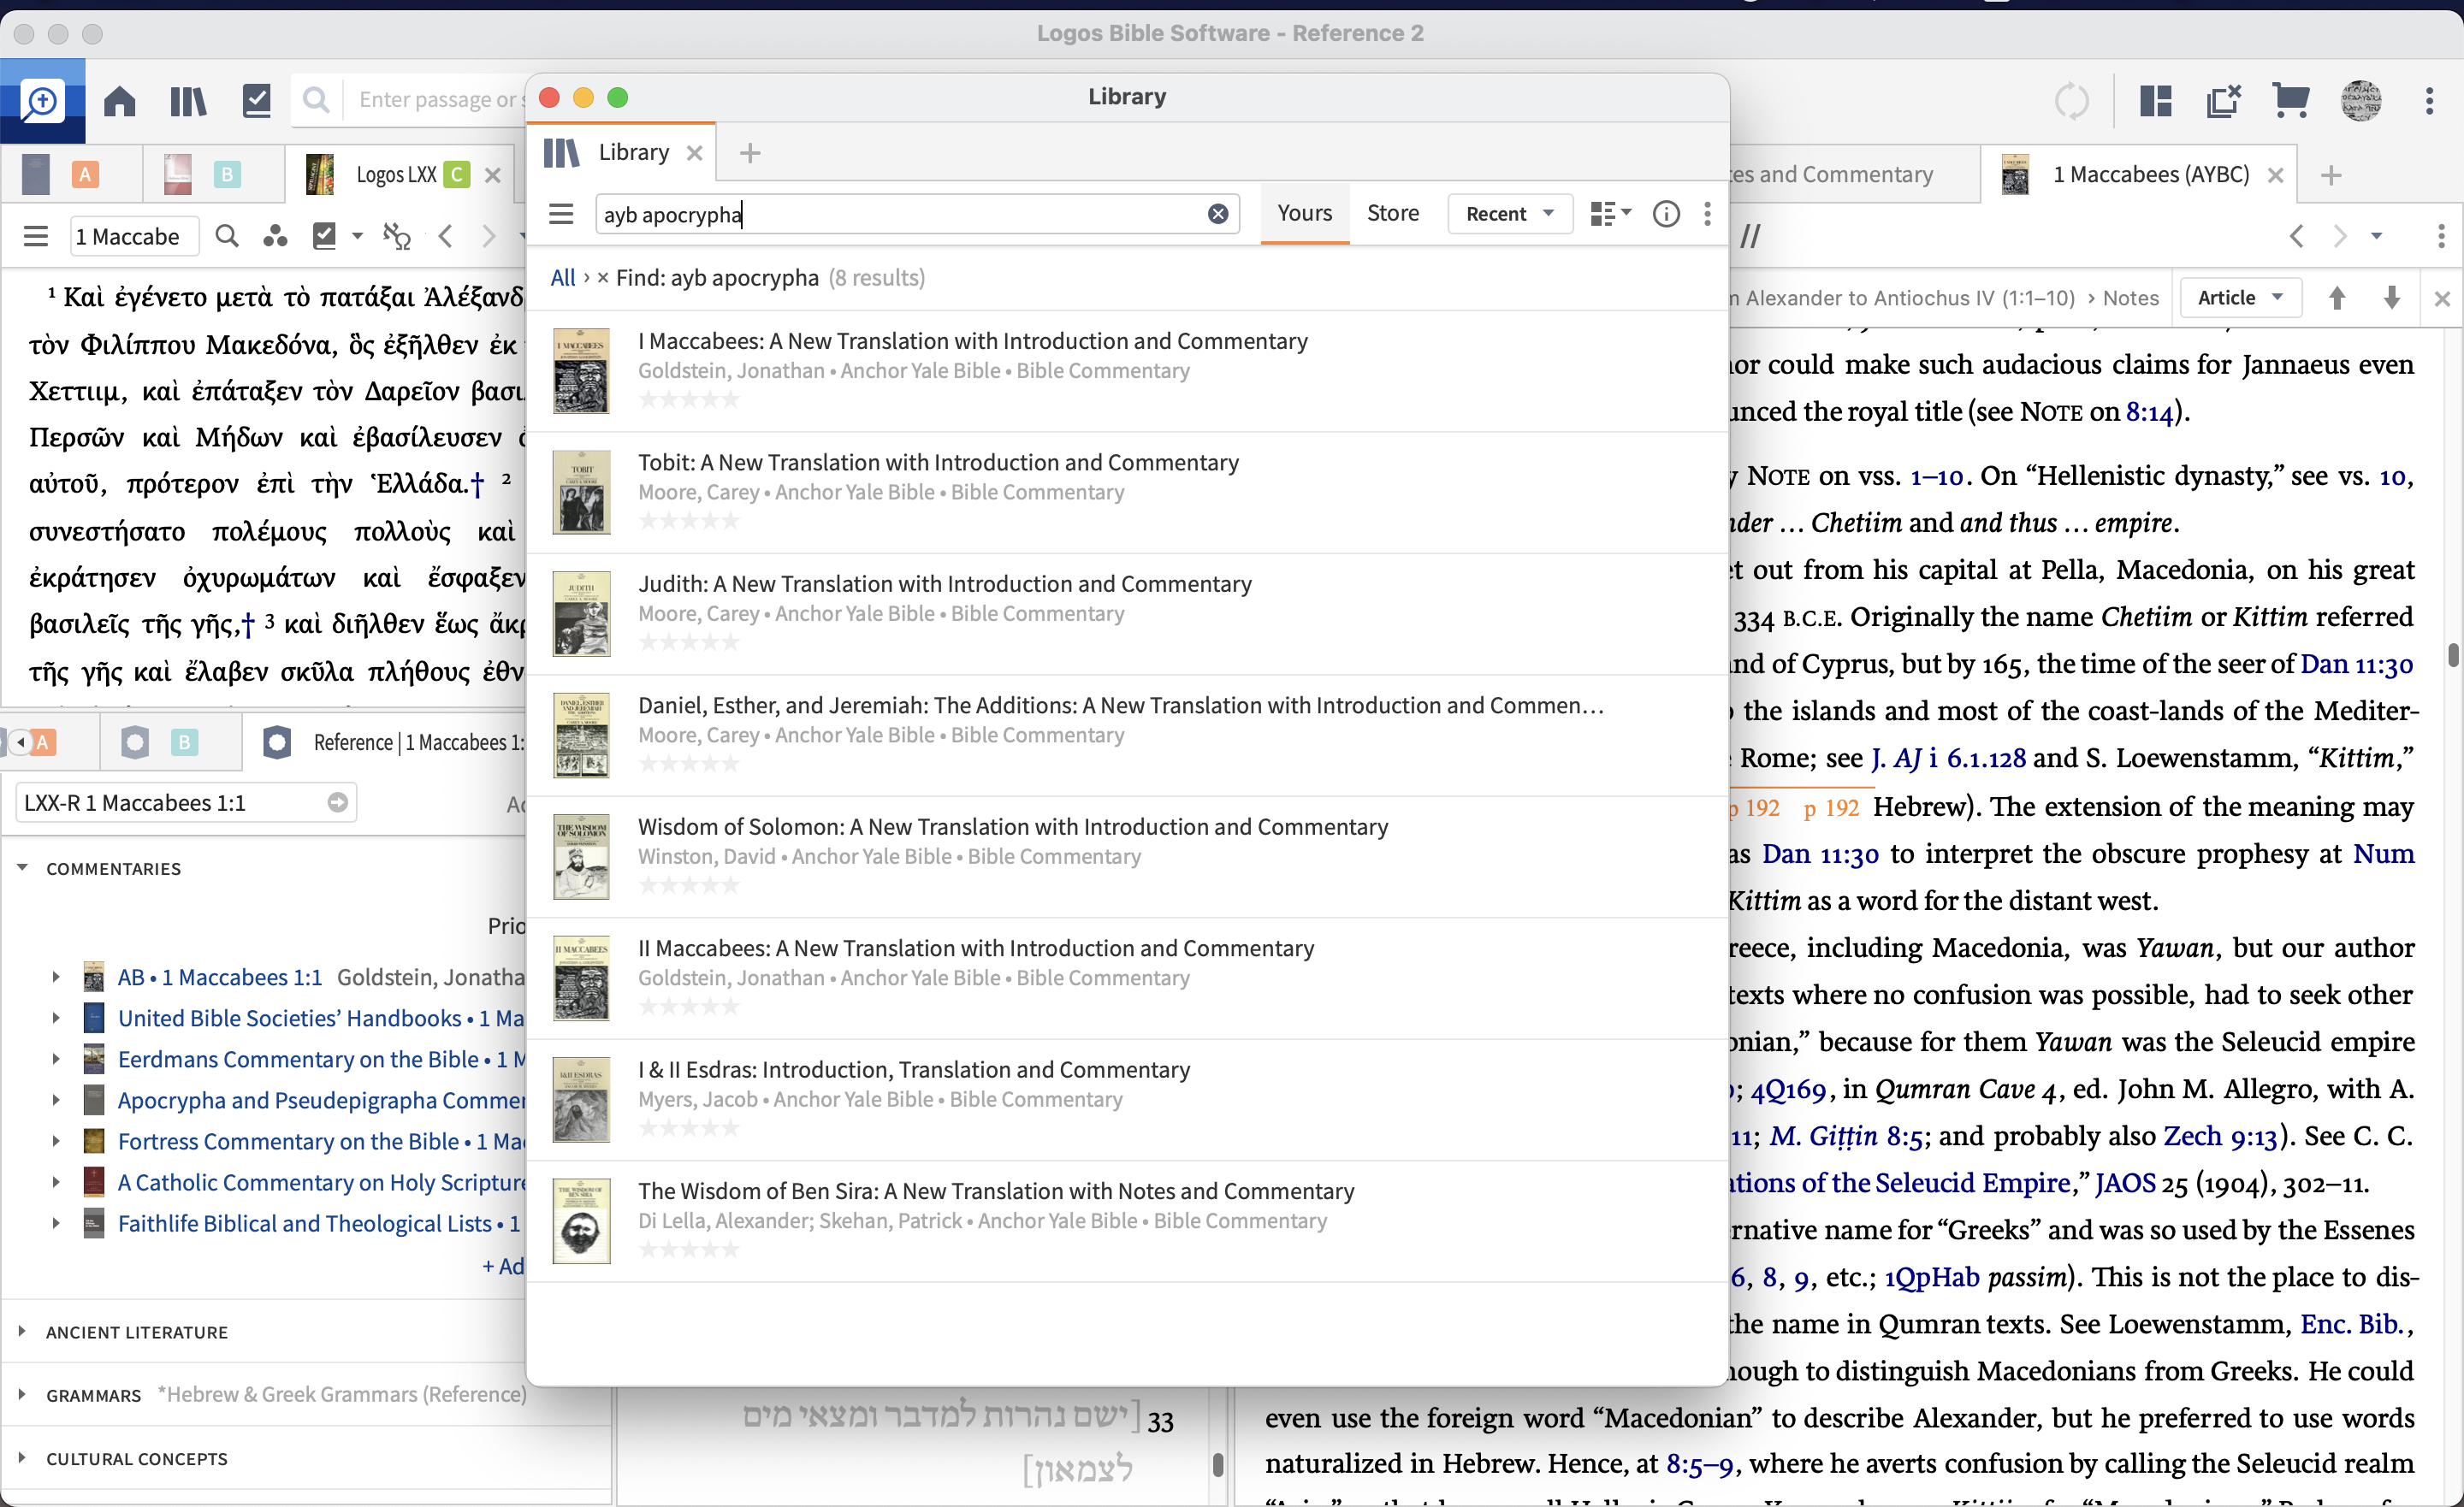The image size is (2464, 1507).
Task: Expand the Ancient Literature section
Action: pyautogui.click(x=22, y=1331)
